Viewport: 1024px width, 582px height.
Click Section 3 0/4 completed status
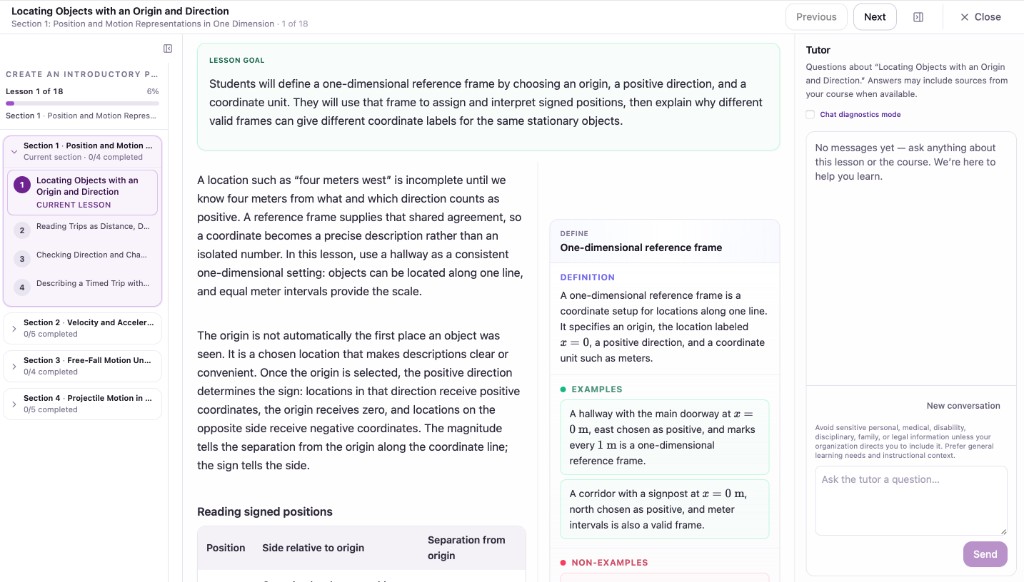(x=50, y=372)
